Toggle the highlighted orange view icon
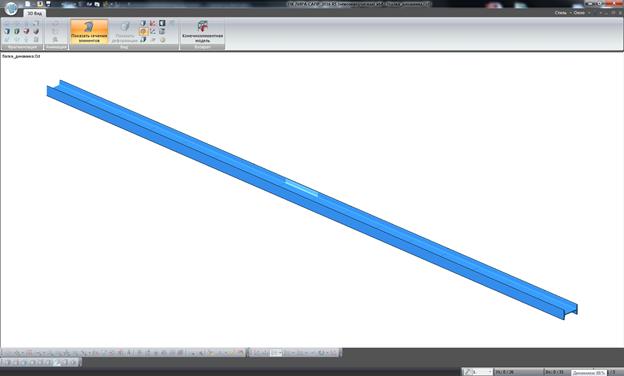The width and height of the screenshot is (624, 376). pyautogui.click(x=143, y=31)
